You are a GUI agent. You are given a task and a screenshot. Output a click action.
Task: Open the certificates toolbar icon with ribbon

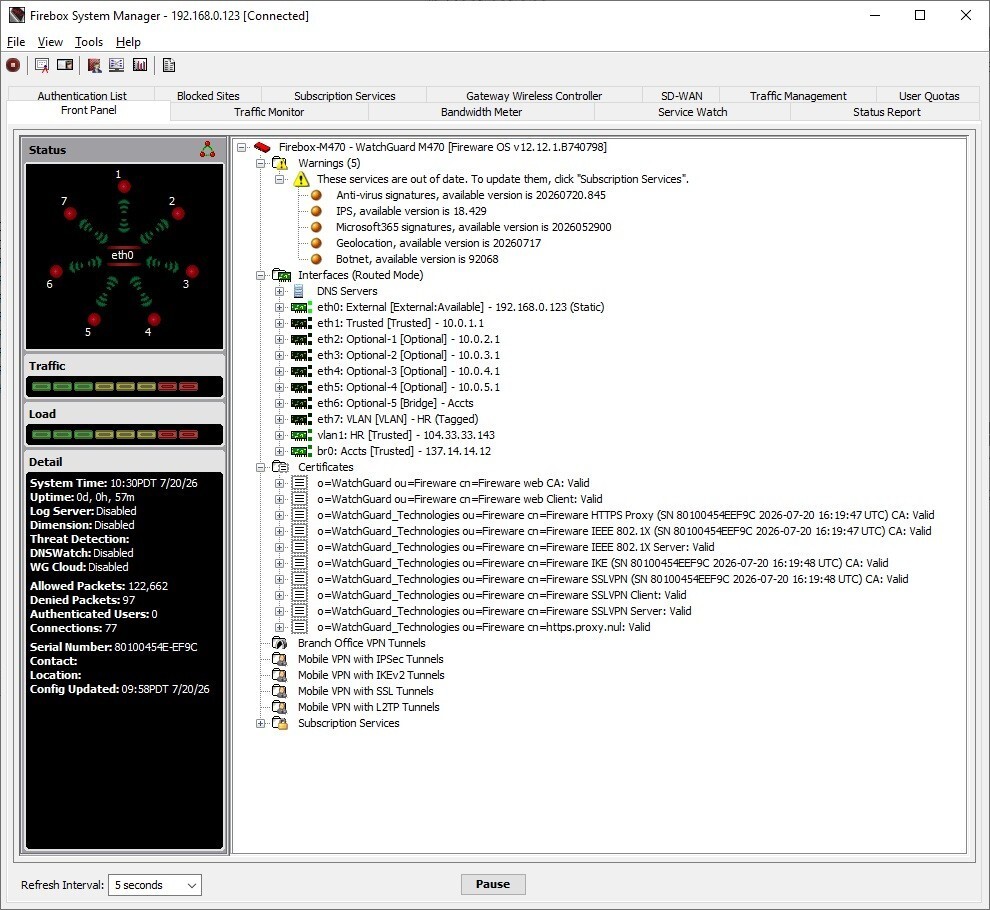pyautogui.click(x=42, y=65)
